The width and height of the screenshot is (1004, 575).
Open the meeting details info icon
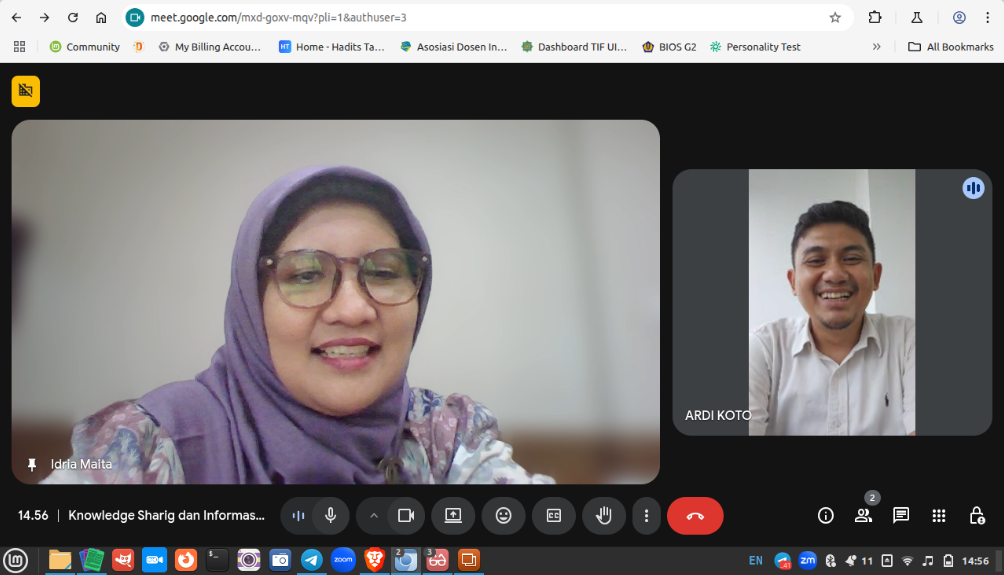tap(826, 516)
